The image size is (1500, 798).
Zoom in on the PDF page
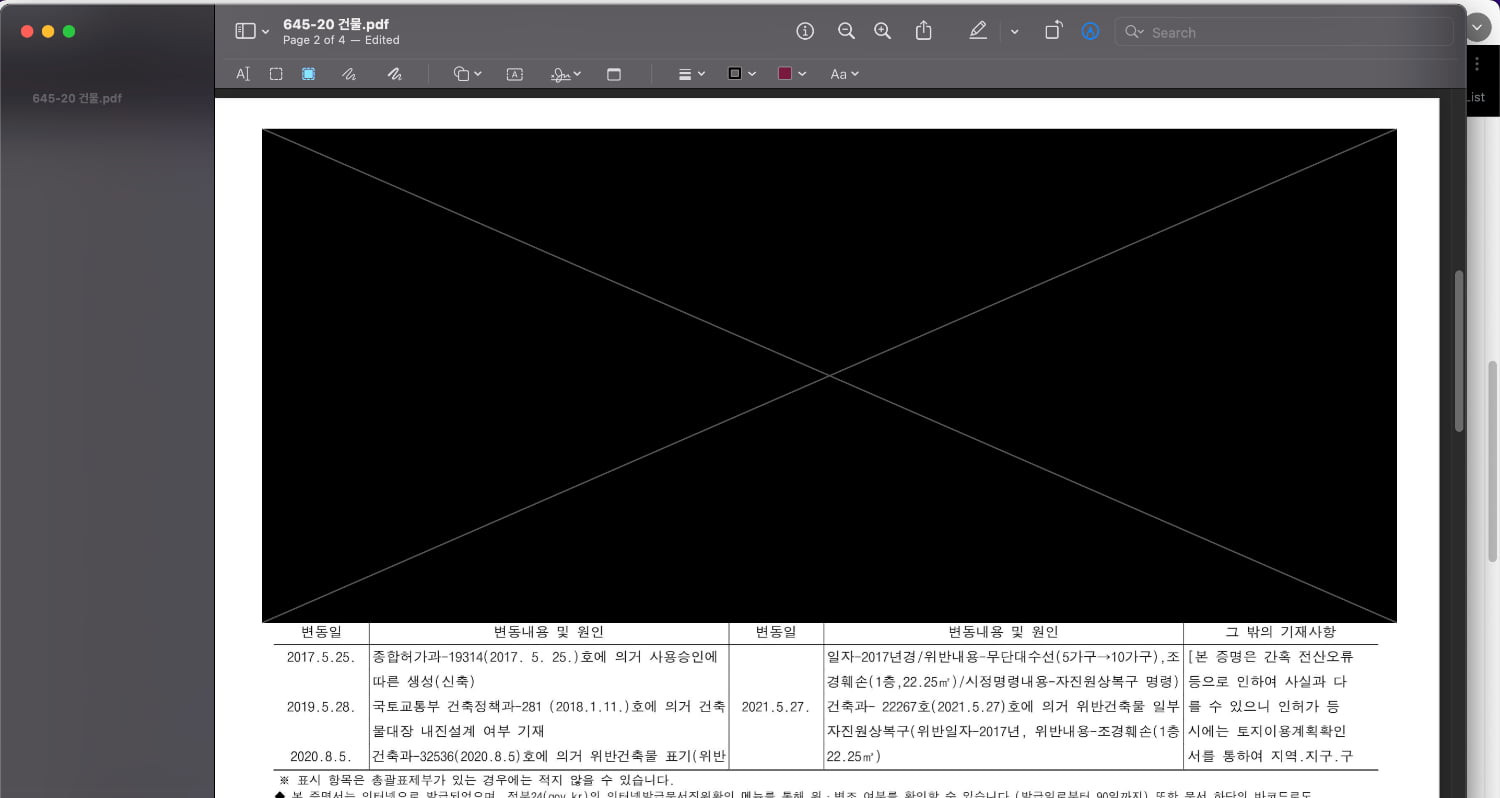883,31
